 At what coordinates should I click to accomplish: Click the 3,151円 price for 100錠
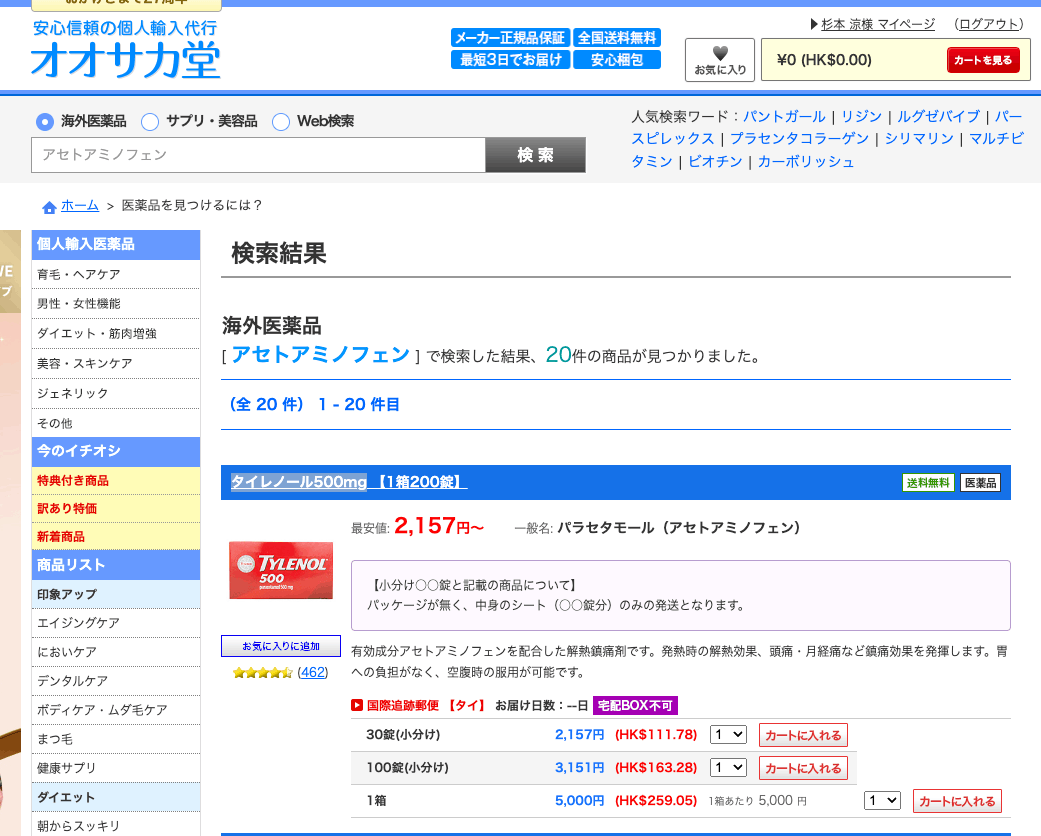click(580, 768)
